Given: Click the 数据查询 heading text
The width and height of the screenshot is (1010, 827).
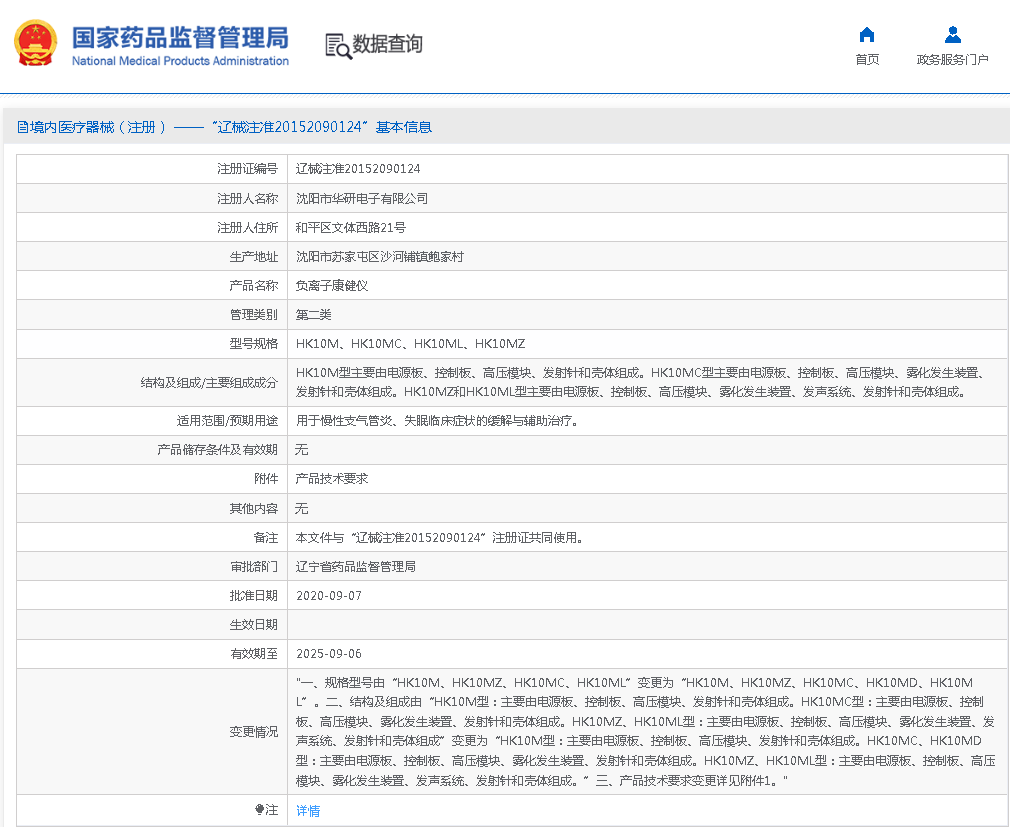Looking at the screenshot, I should (x=388, y=44).
